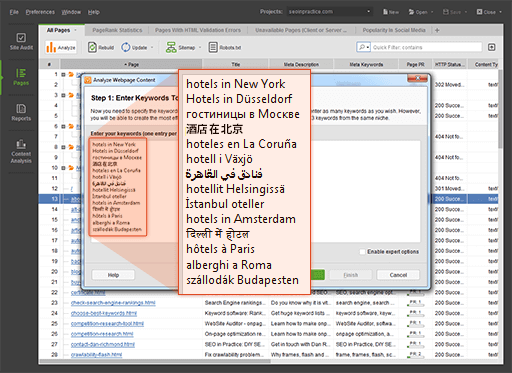Sort by the Title column header
Image resolution: width=512 pixels, height=373 pixels.
(235, 64)
